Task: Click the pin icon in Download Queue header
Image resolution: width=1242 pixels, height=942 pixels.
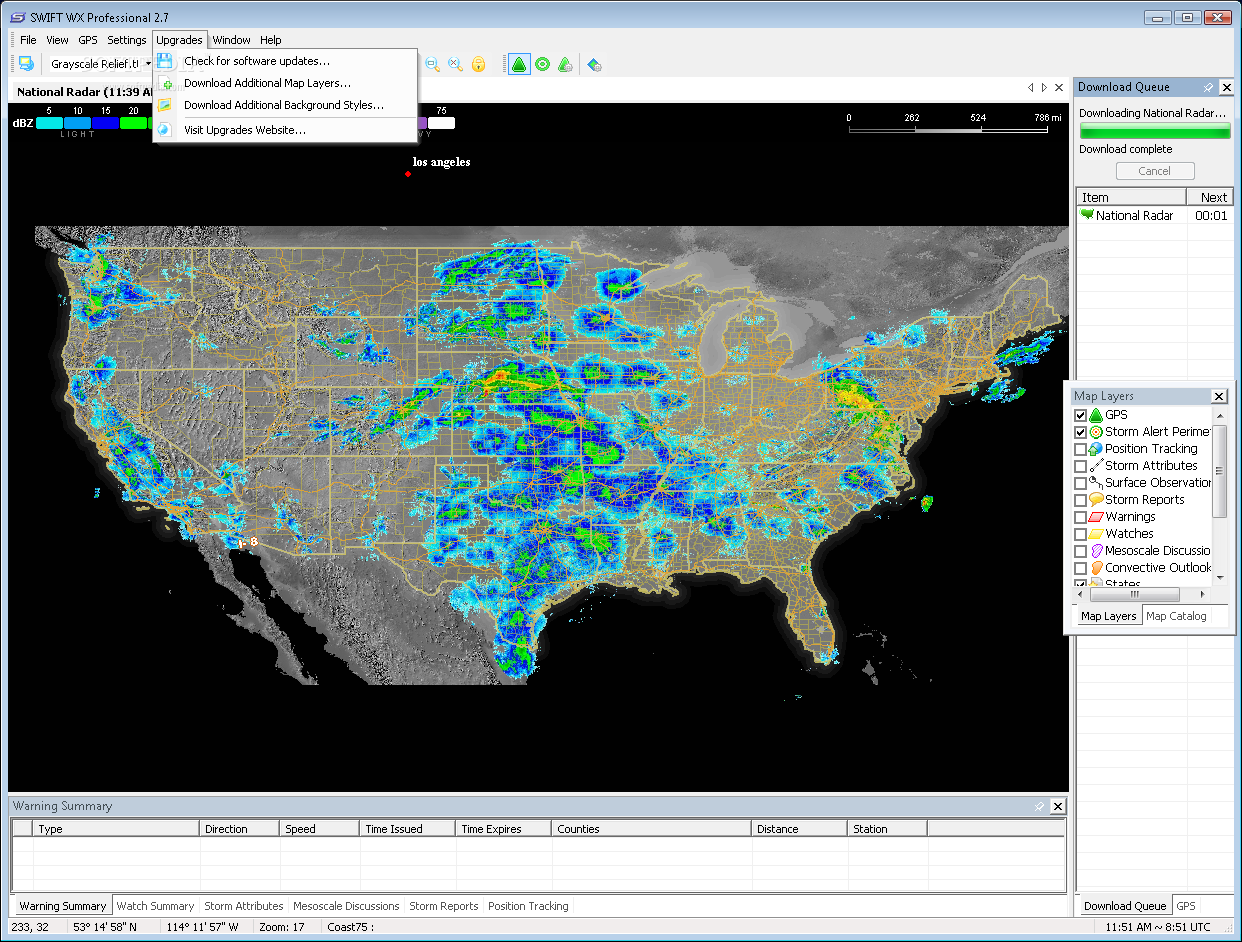Action: pos(1208,87)
